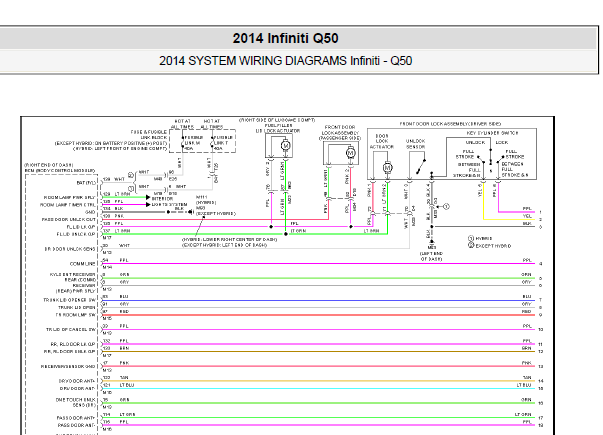Click wire end number 17 beside right 'LT GRN' label

tap(541, 418)
